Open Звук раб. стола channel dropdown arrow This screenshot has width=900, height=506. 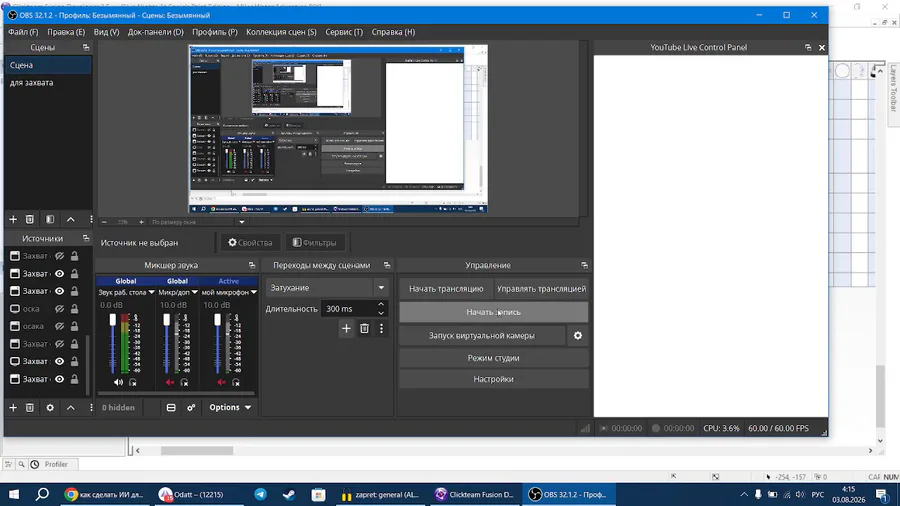[152, 292]
